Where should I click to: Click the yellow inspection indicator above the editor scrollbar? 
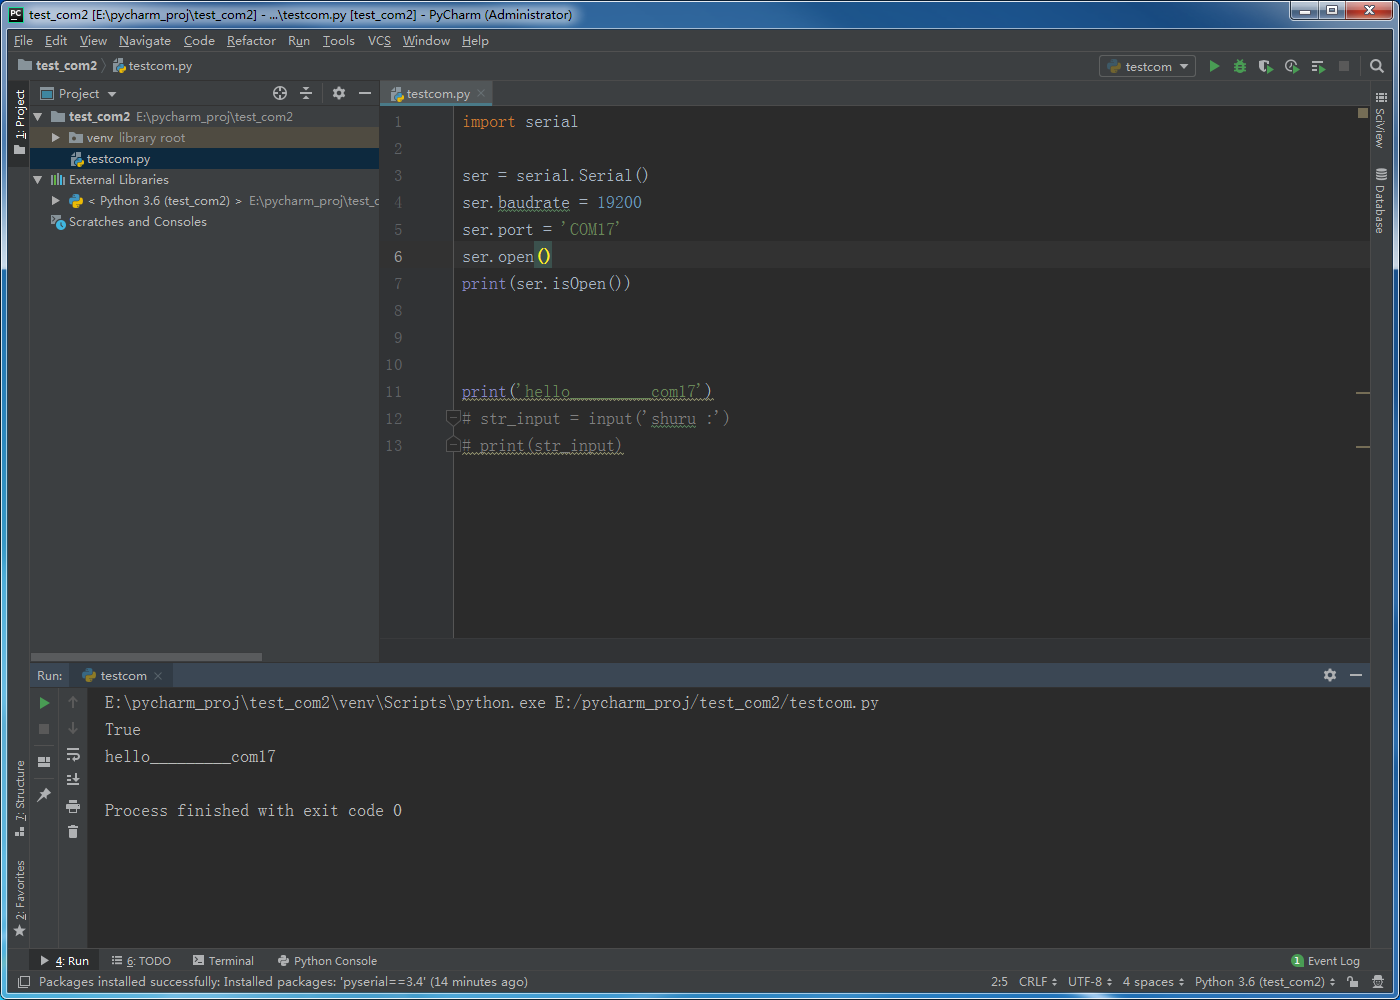pyautogui.click(x=1362, y=112)
